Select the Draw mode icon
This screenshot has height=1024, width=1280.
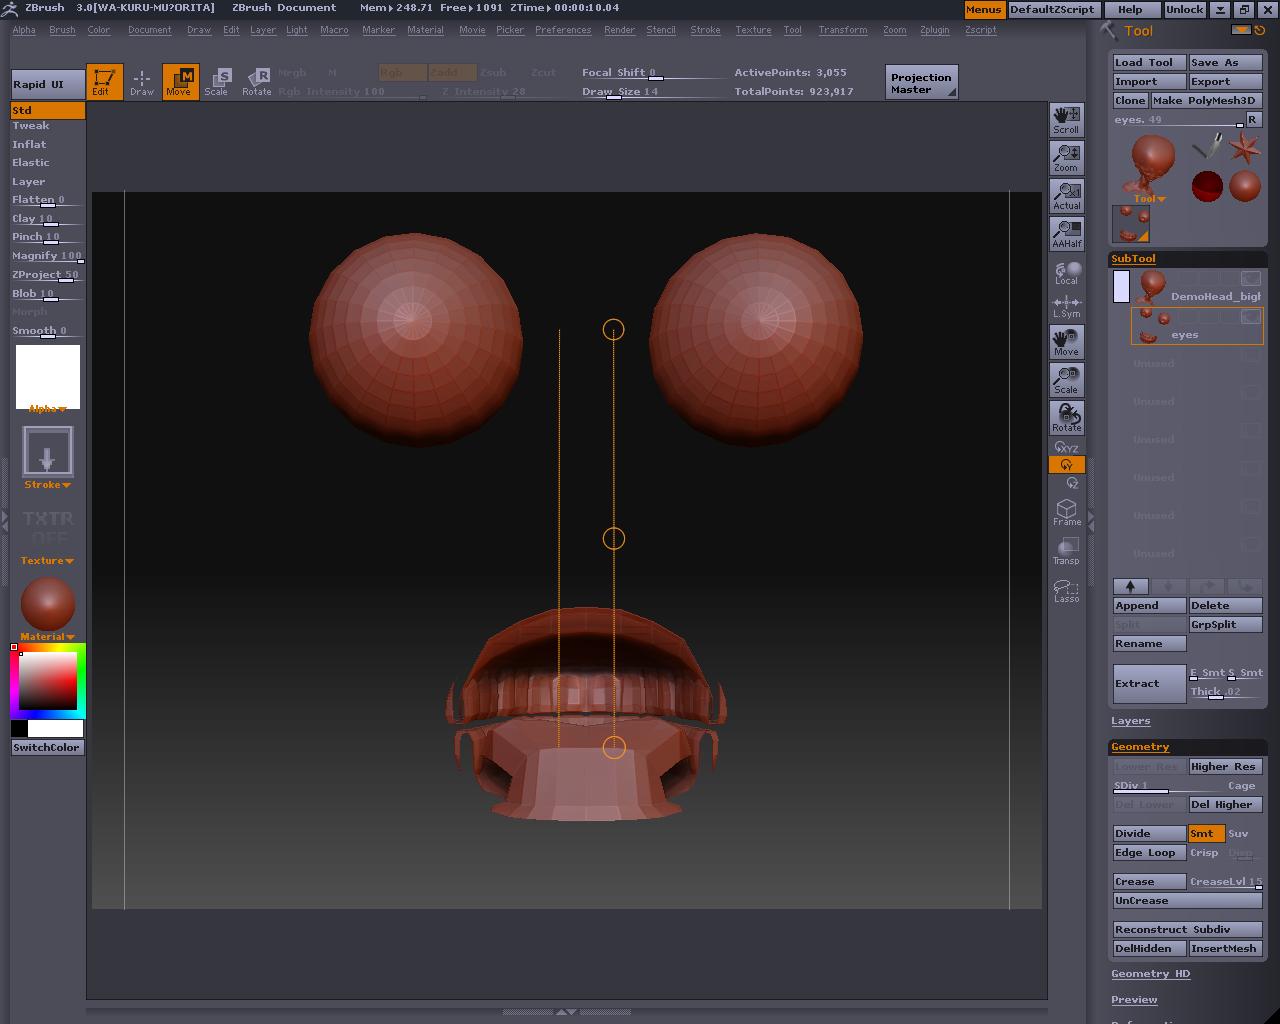pos(142,81)
